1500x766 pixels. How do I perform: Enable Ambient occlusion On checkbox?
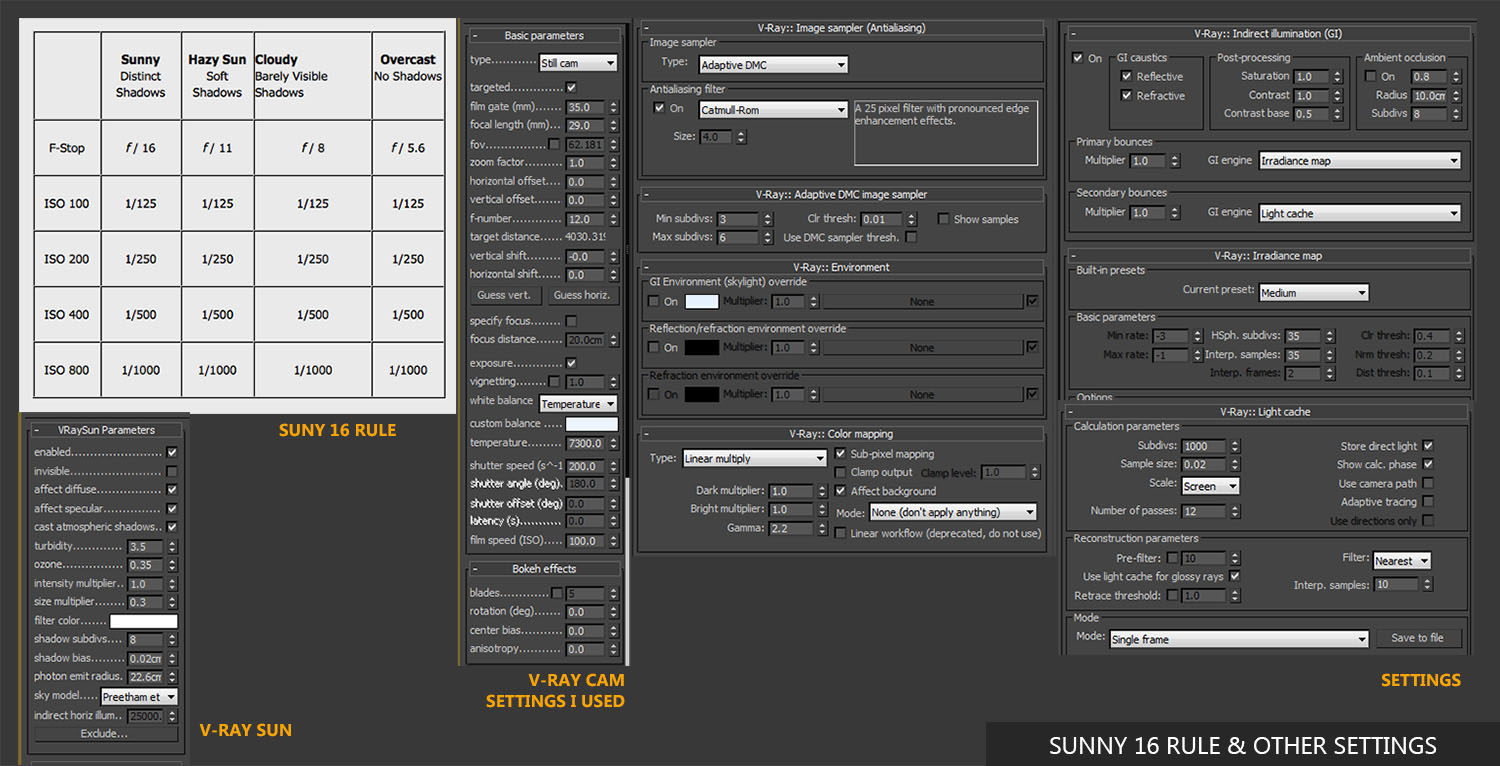(x=1371, y=77)
